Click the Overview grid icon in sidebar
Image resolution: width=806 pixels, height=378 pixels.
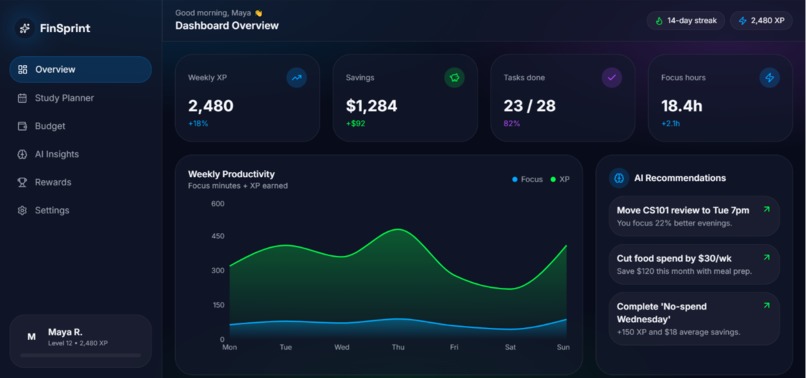coord(22,69)
